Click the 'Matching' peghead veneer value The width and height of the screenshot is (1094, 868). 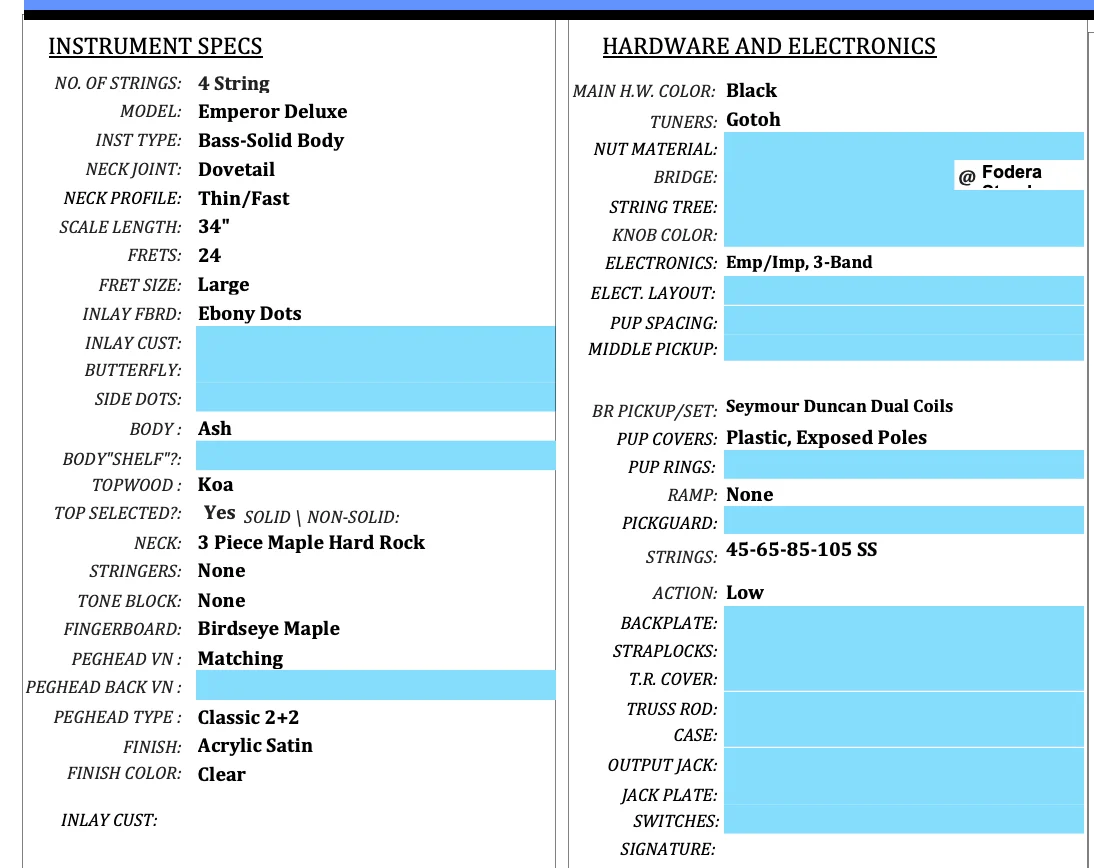click(240, 659)
